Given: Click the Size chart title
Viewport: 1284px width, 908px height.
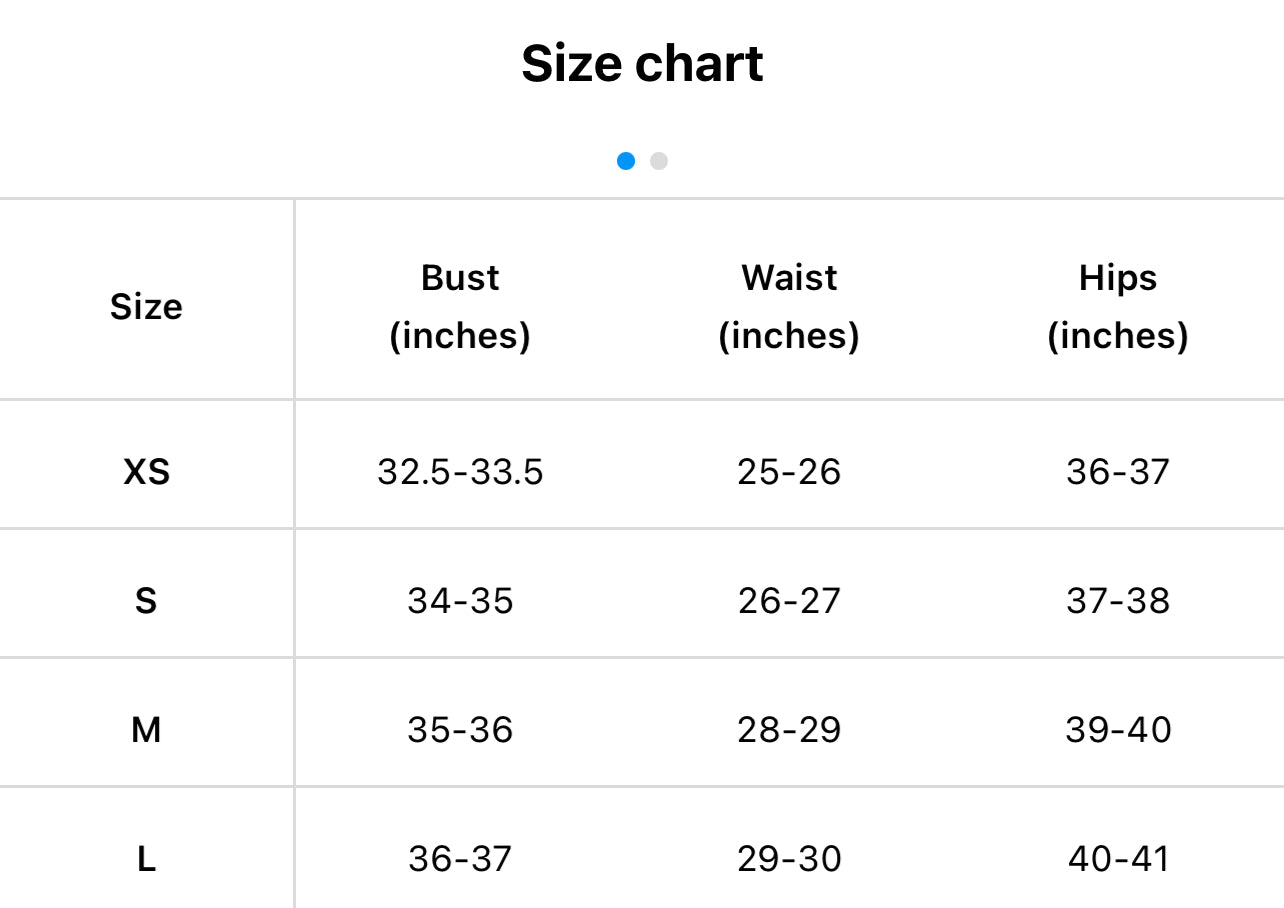Looking at the screenshot, I should click(642, 64).
